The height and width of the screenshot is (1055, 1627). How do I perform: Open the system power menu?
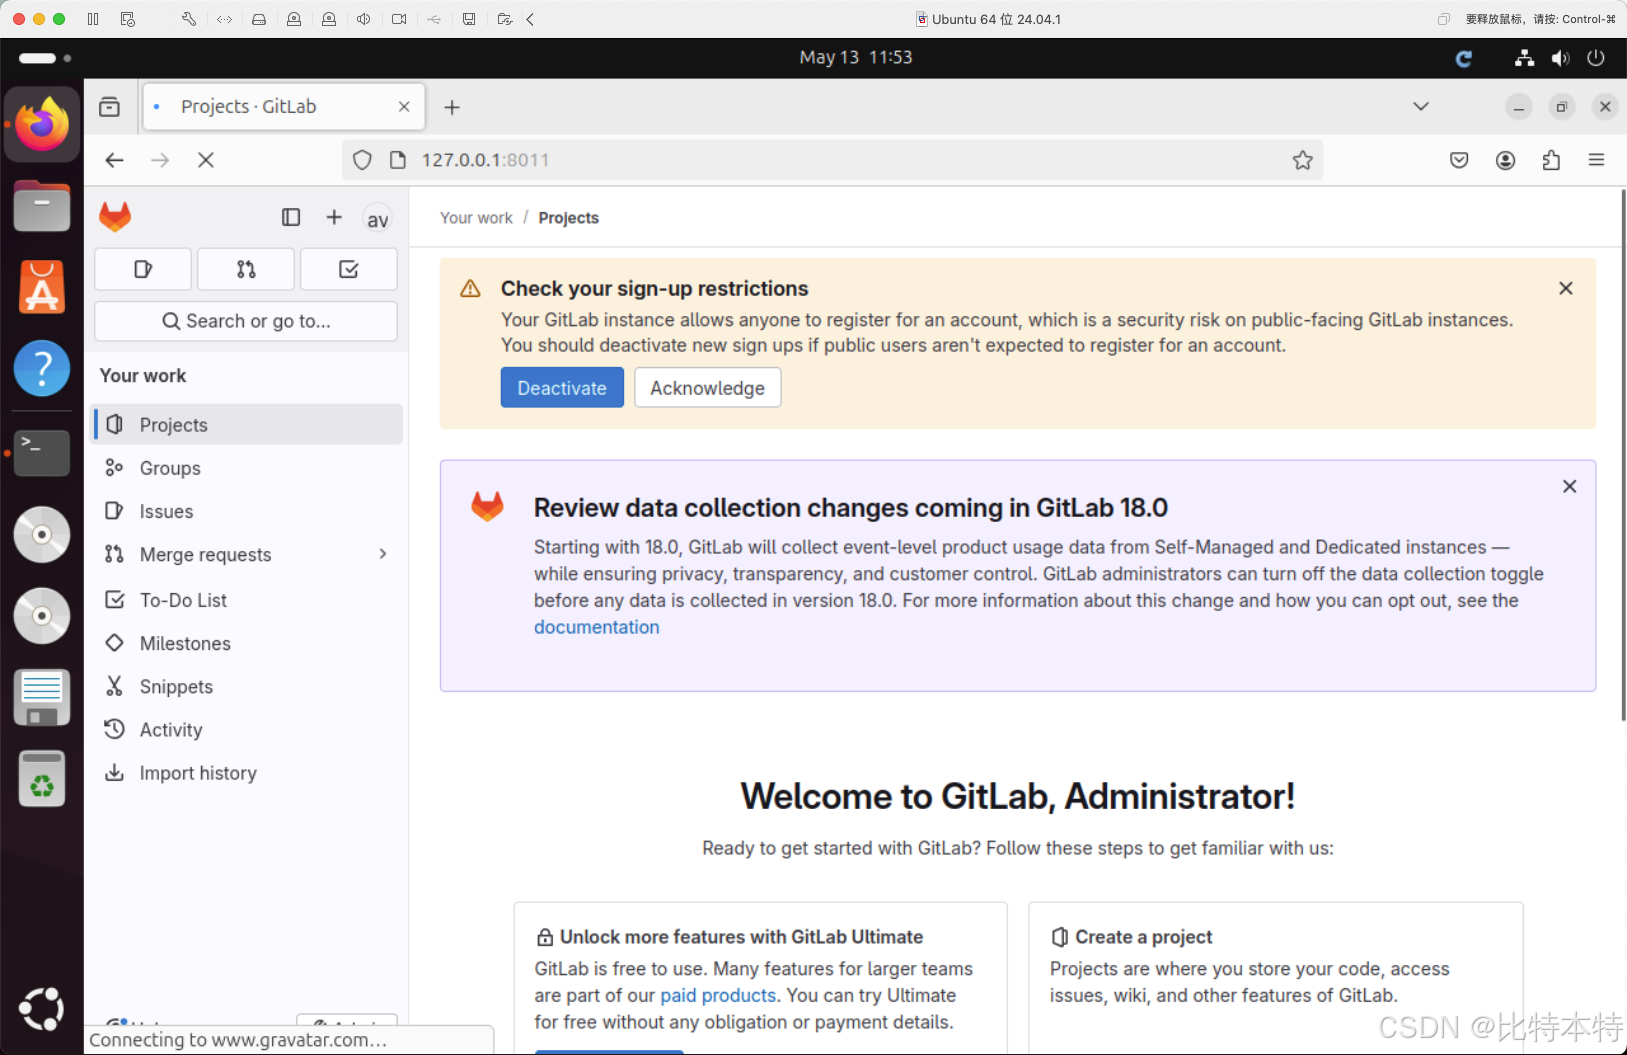coord(1596,58)
